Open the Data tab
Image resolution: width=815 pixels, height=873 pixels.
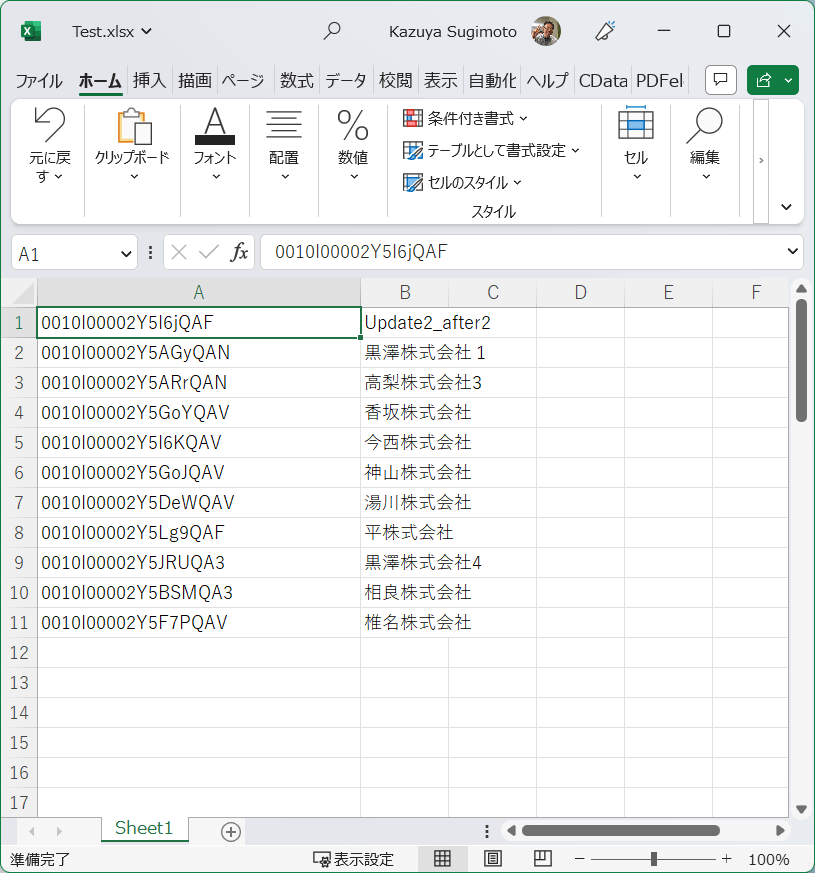coord(345,81)
